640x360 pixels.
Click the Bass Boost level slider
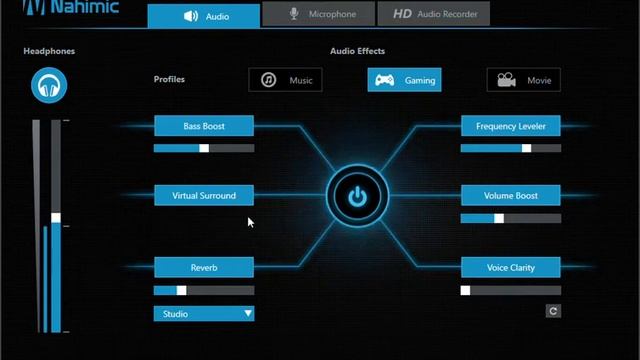[204, 148]
